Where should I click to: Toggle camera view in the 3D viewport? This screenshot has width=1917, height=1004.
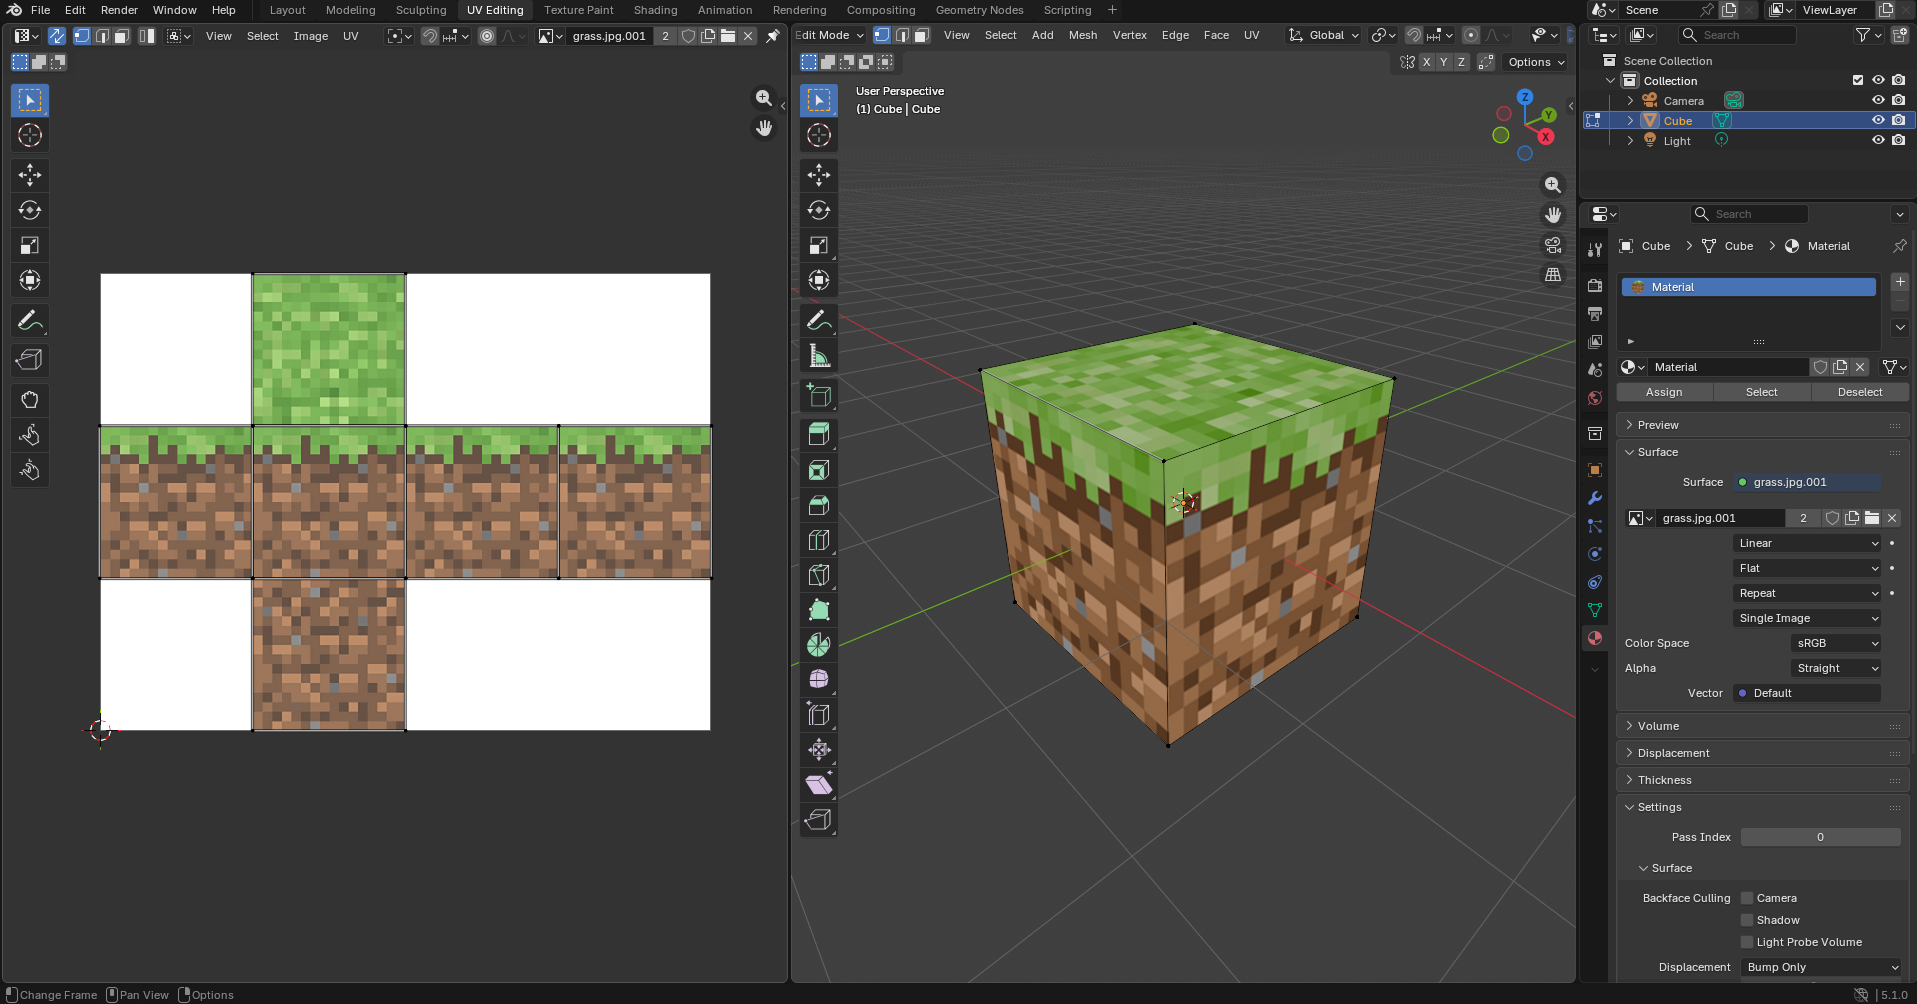tap(1553, 245)
